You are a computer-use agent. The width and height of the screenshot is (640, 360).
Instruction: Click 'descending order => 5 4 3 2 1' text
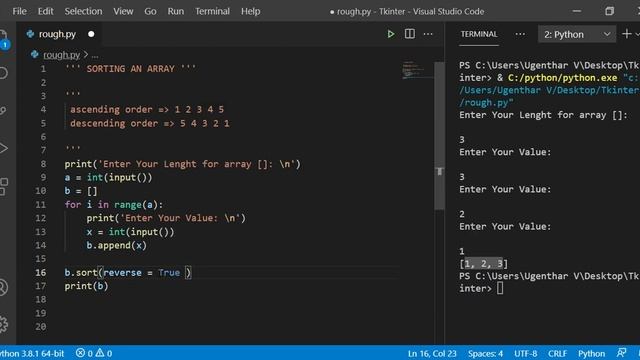(150, 123)
